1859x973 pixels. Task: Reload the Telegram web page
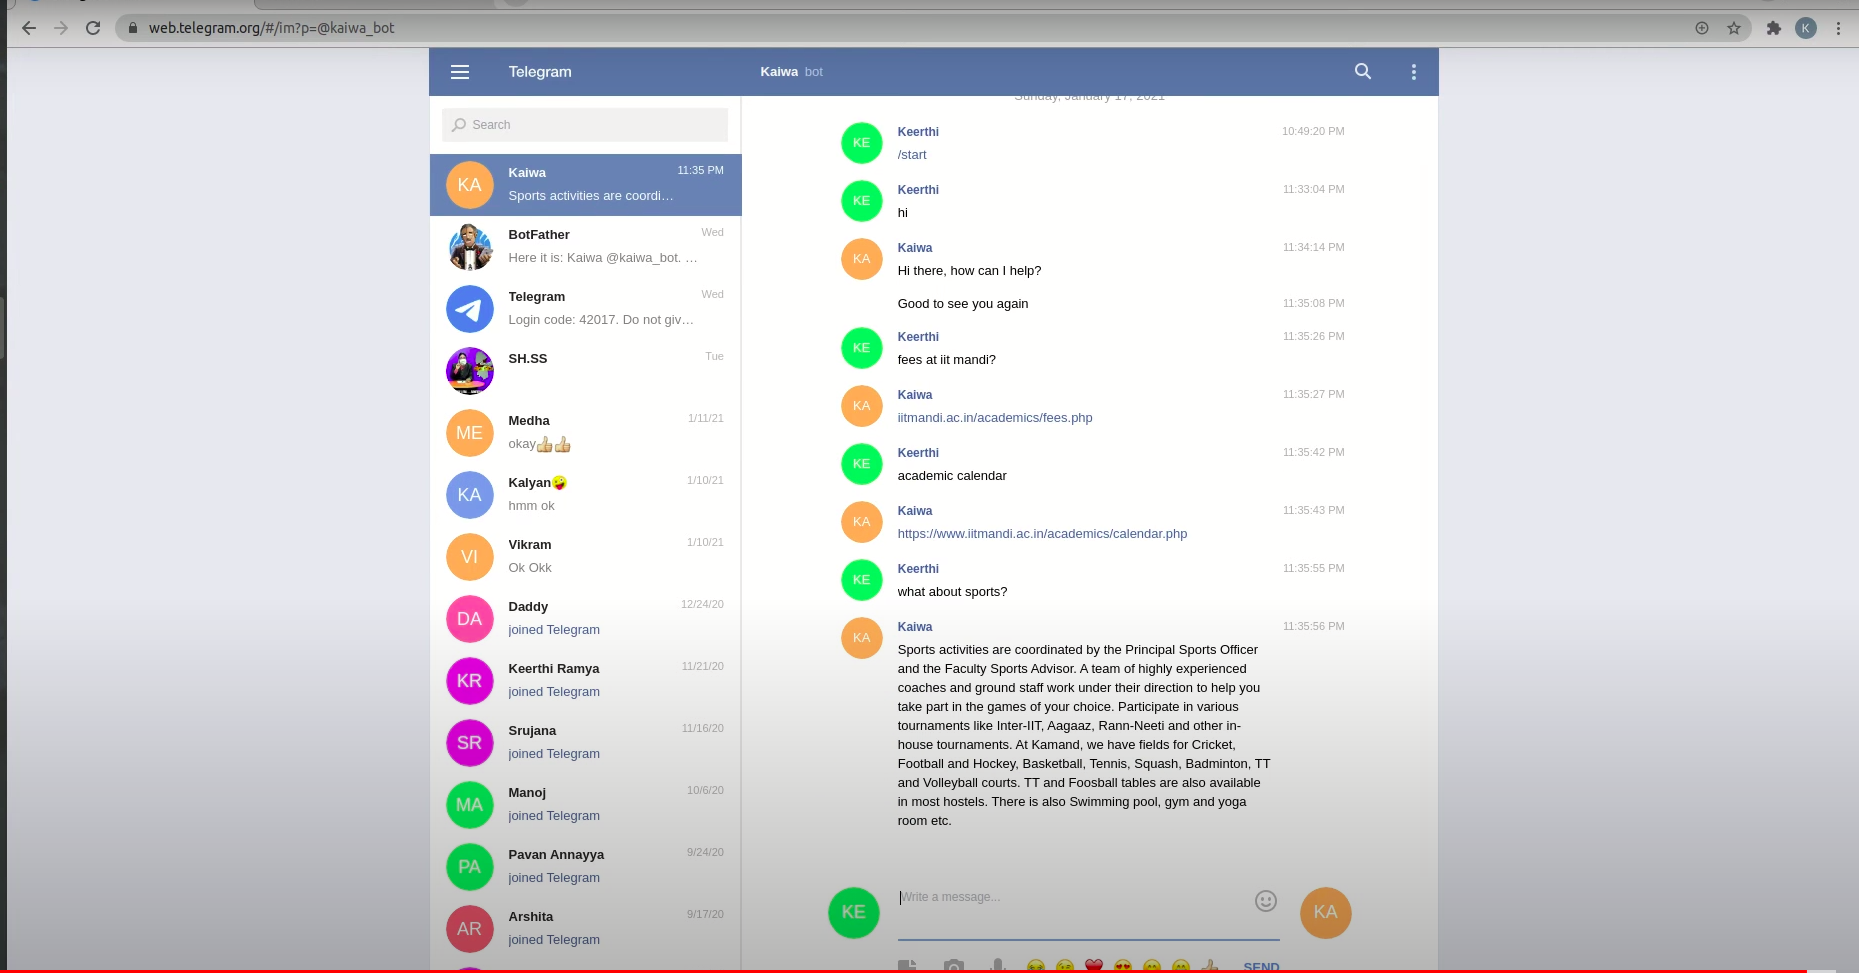[x=93, y=28]
